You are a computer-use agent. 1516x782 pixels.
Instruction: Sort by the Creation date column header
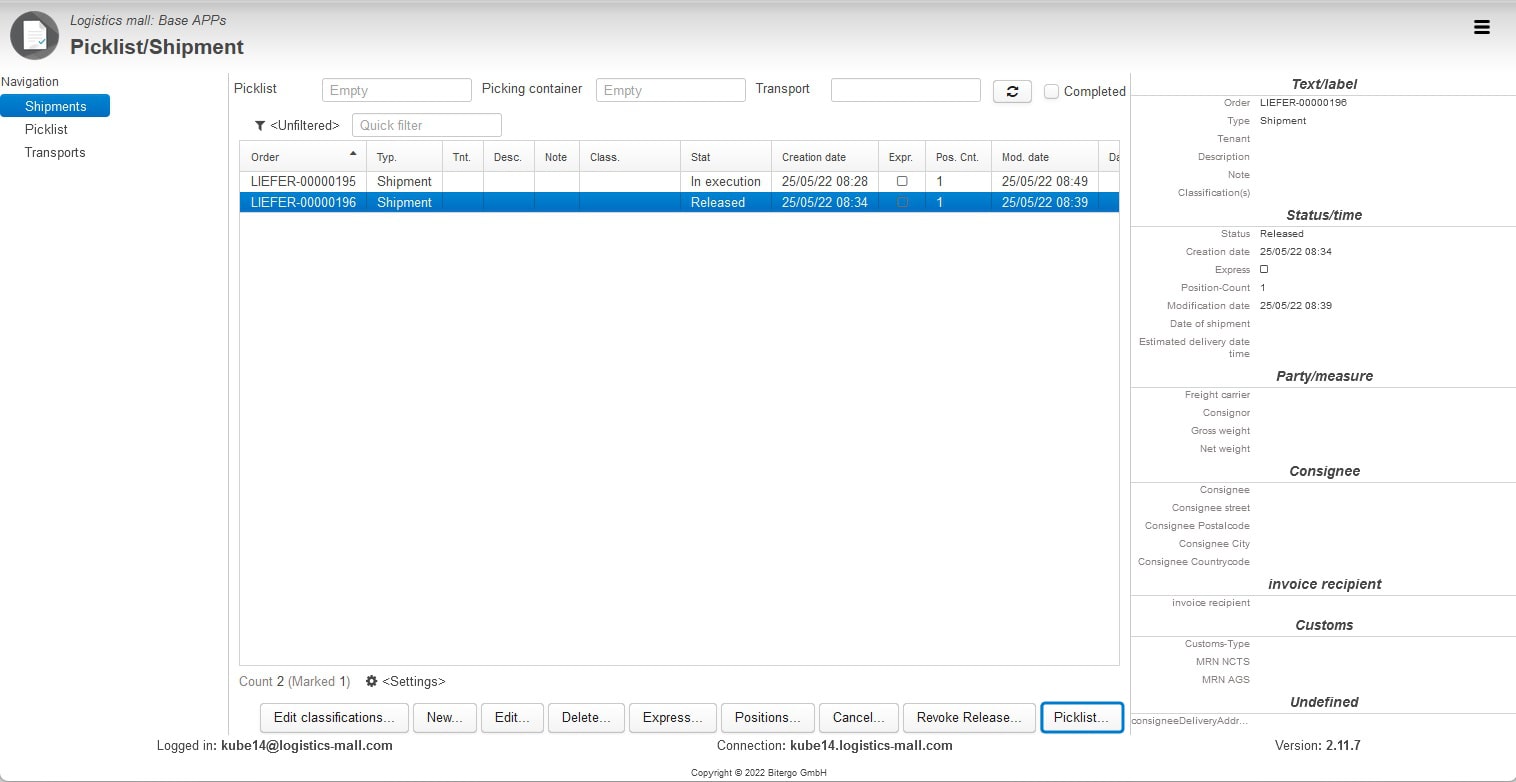coord(824,157)
